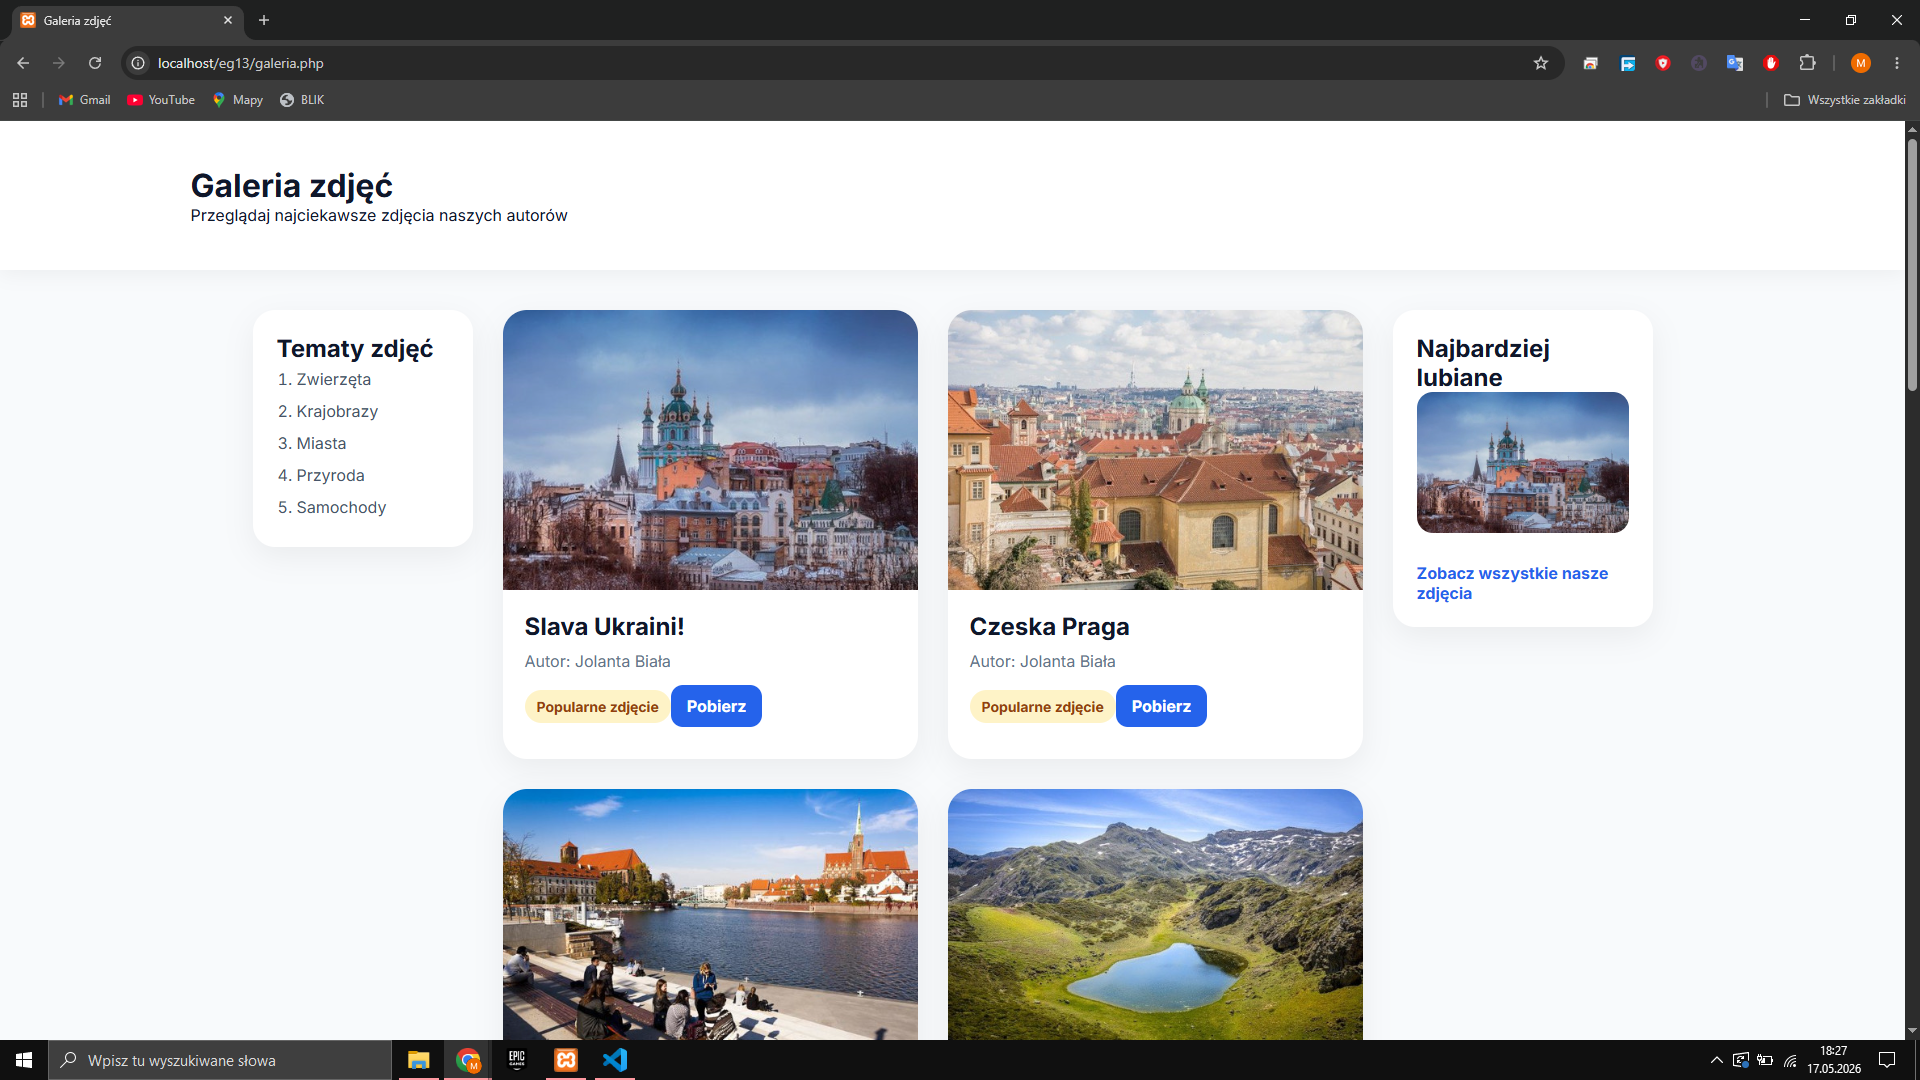Open the Gmail bookmark
Image resolution: width=1920 pixels, height=1080 pixels.
[x=85, y=100]
